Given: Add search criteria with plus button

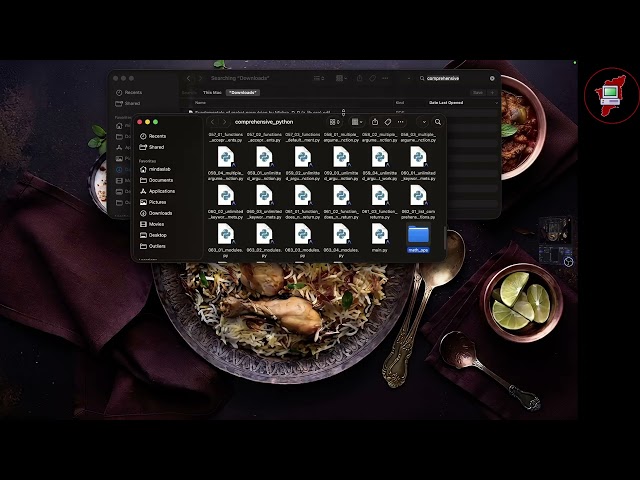Looking at the screenshot, I should [x=492, y=93].
